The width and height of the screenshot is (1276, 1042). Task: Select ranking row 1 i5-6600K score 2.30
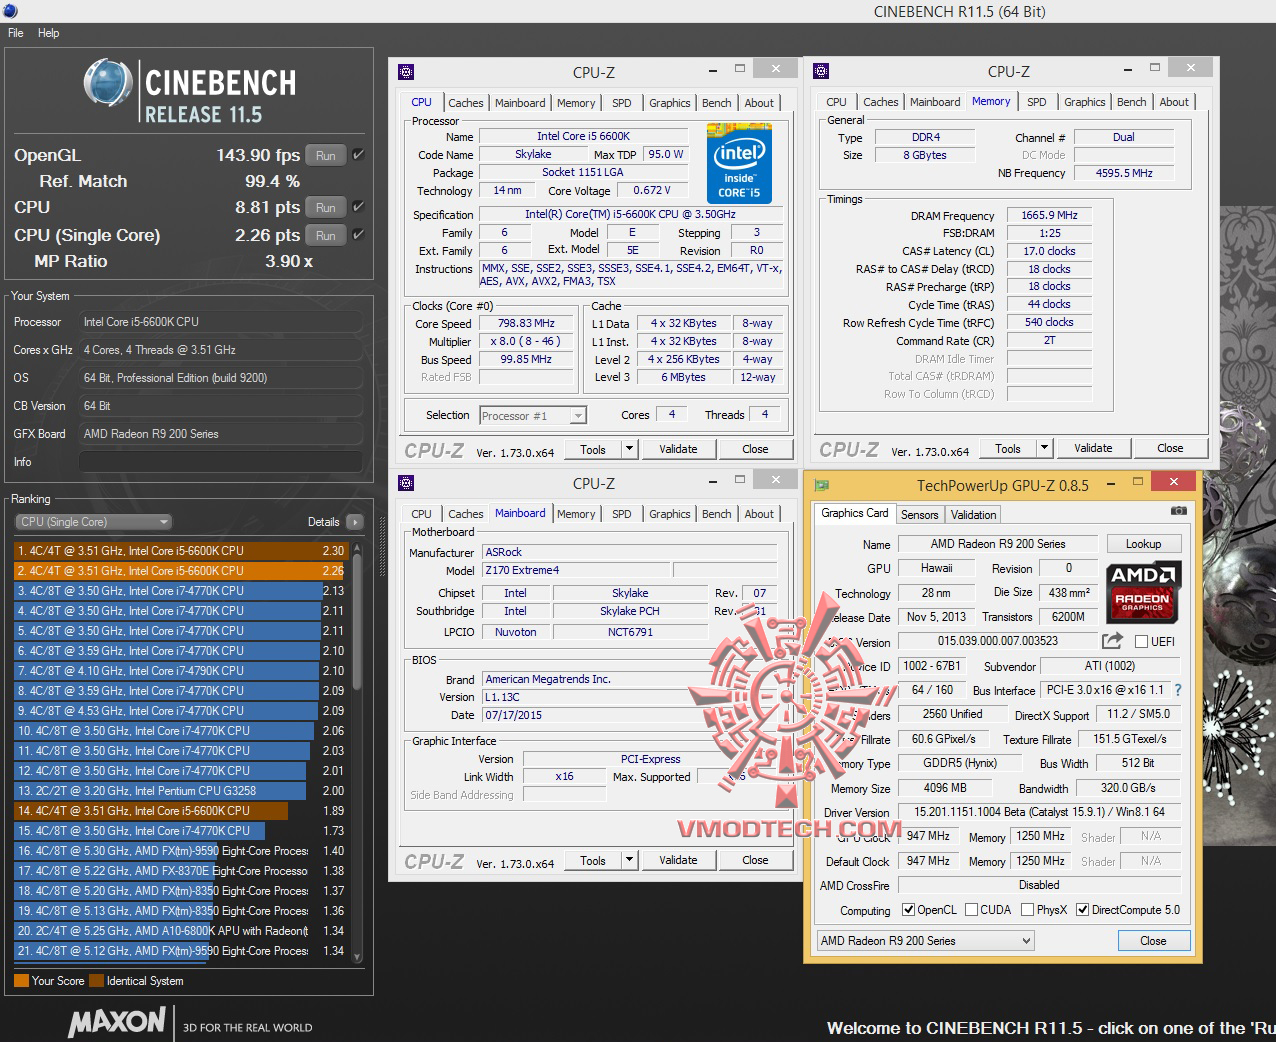pyautogui.click(x=181, y=551)
